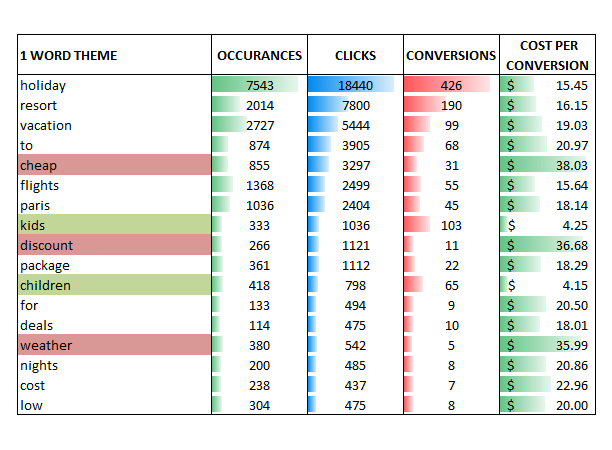Click the vacation occurrences value 2727

259,125
